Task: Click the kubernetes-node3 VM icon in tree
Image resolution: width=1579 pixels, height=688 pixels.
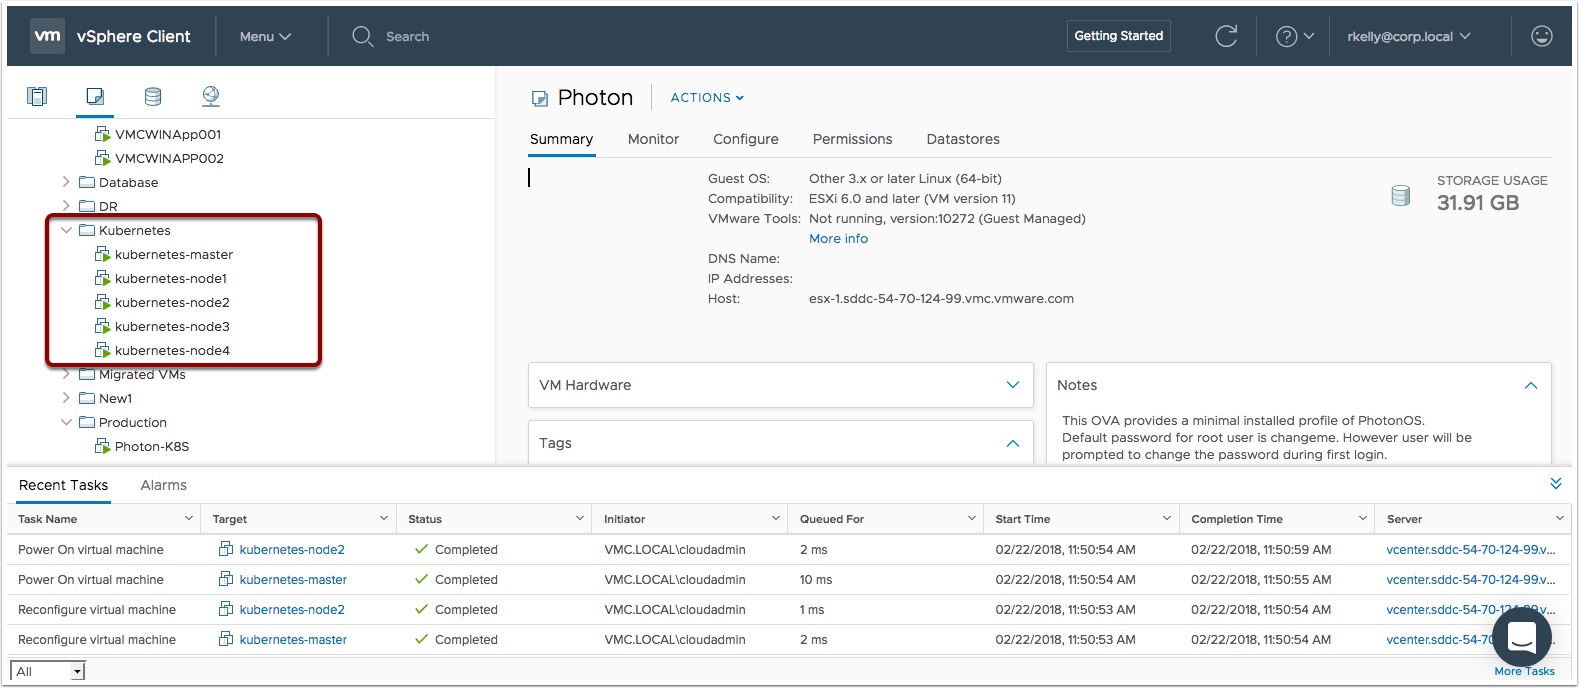Action: tap(102, 326)
